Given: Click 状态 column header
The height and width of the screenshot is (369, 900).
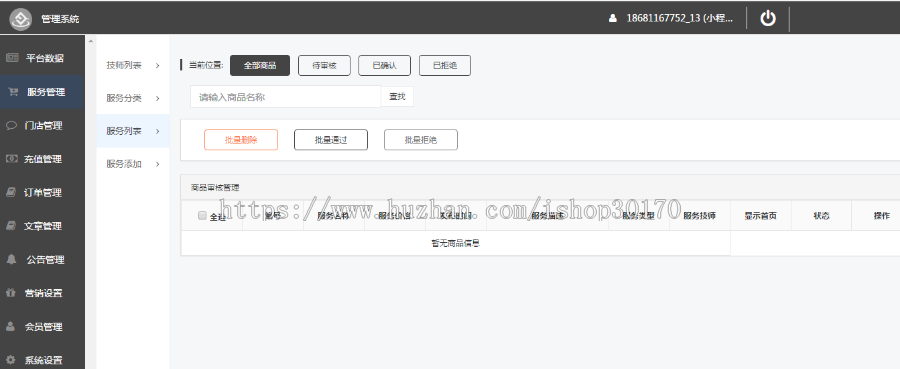Looking at the screenshot, I should click(x=821, y=216).
